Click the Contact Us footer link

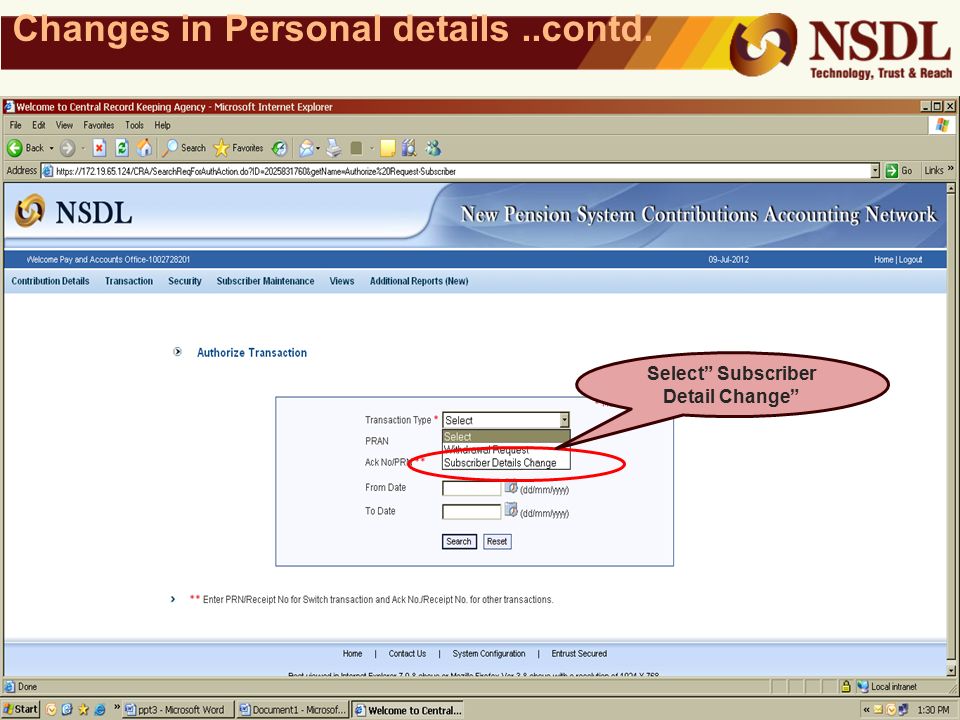tap(407, 653)
